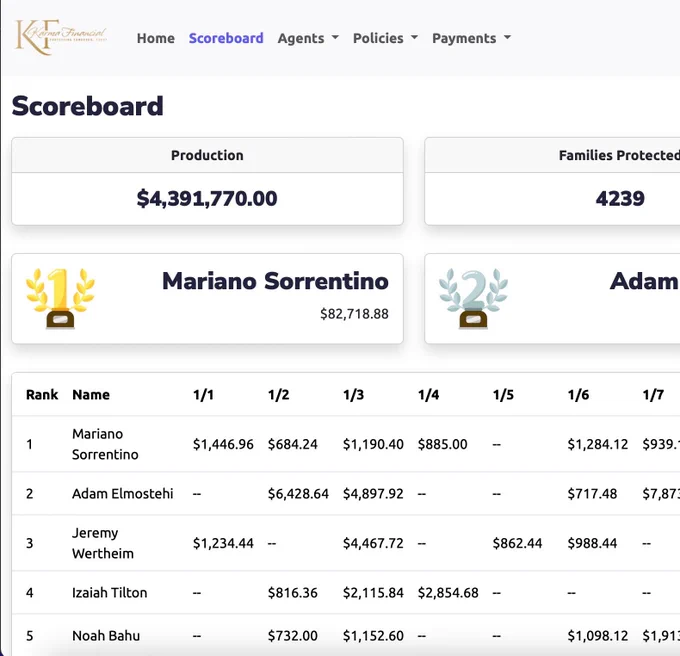This screenshot has width=680, height=656.
Task: Open the Scoreboard nav link
Action: click(226, 38)
